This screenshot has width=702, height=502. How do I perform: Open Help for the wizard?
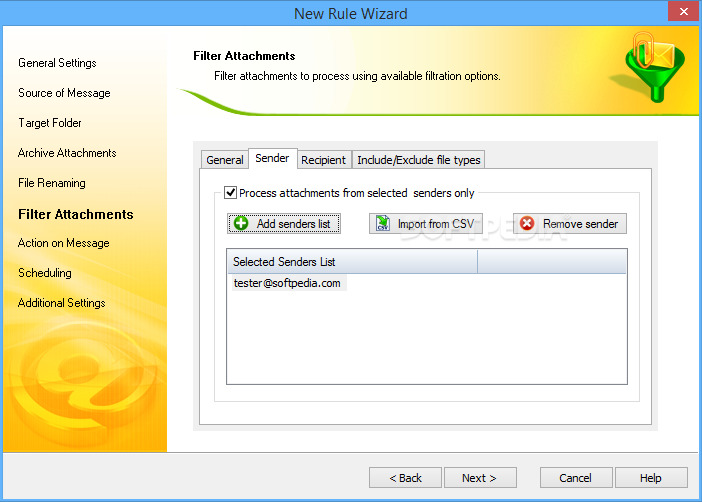click(651, 478)
